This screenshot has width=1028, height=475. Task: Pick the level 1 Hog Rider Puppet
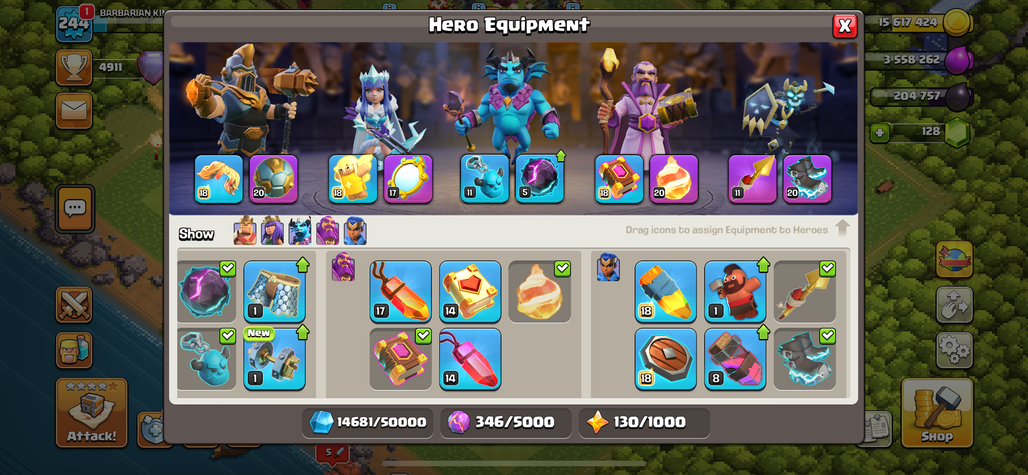tap(735, 292)
